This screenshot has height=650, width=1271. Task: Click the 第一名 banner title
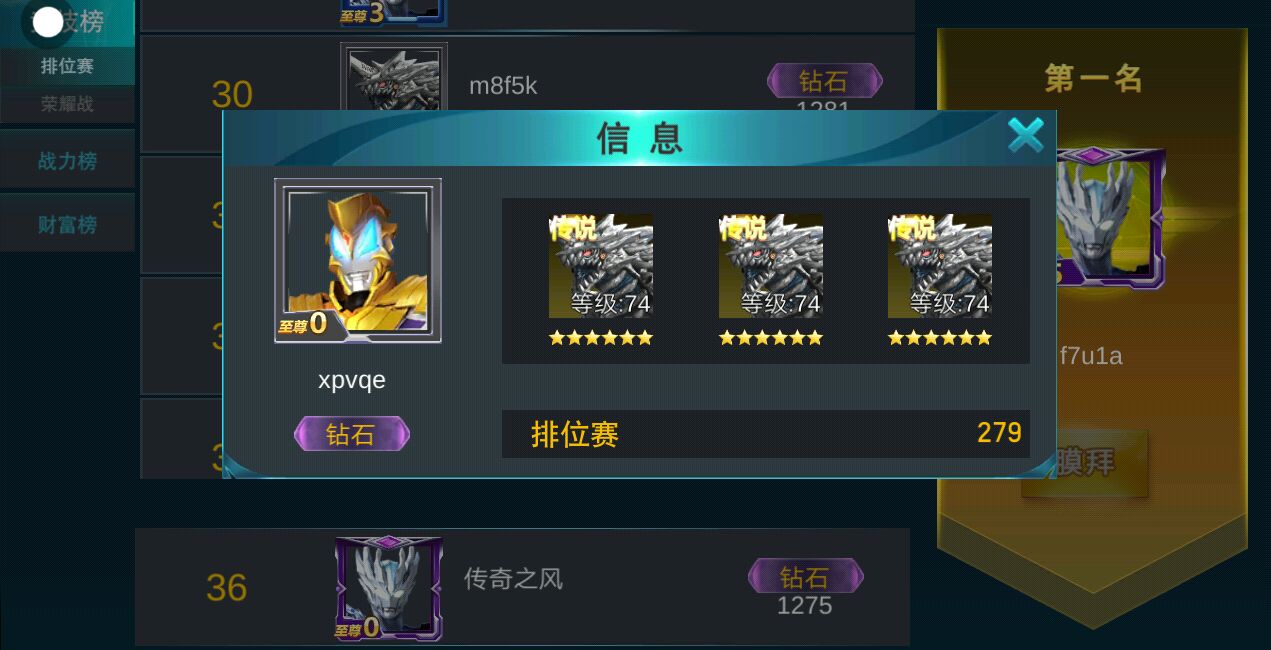pyautogui.click(x=1093, y=78)
